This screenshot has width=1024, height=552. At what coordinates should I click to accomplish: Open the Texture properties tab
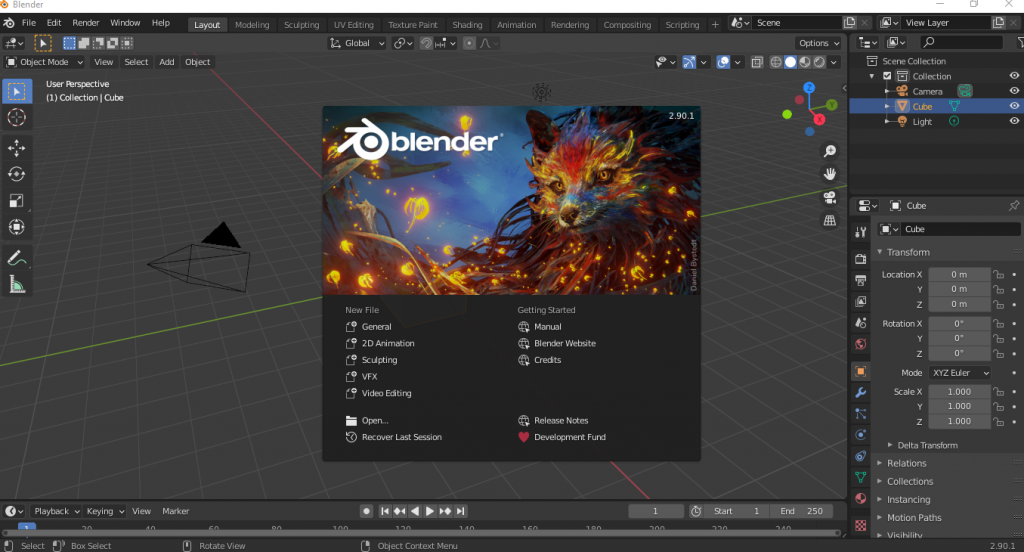[861, 525]
